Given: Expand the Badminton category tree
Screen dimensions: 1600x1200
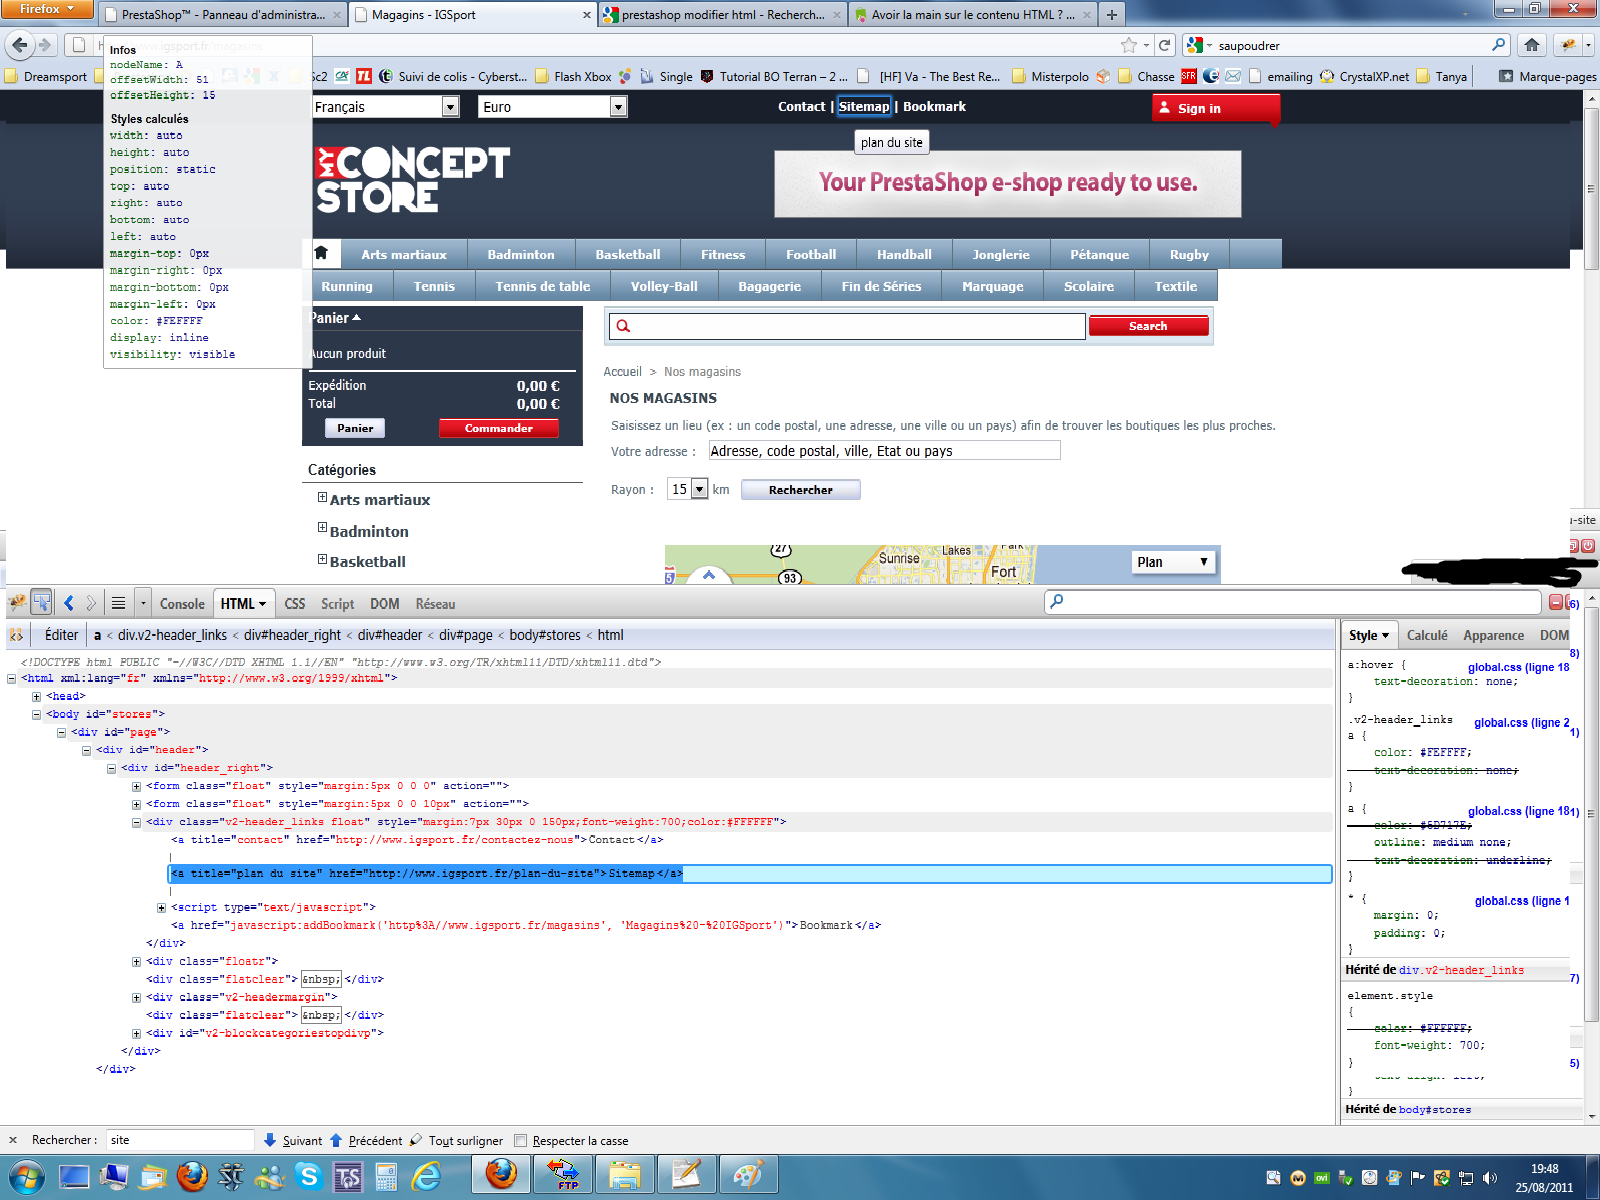Looking at the screenshot, I should pyautogui.click(x=322, y=528).
